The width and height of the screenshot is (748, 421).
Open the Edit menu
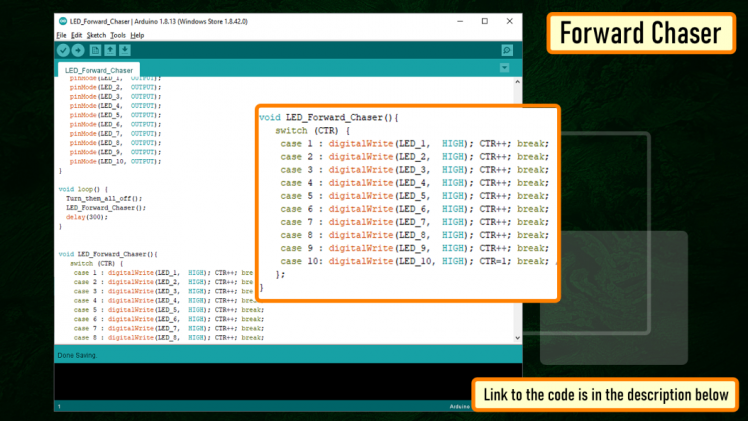point(77,35)
